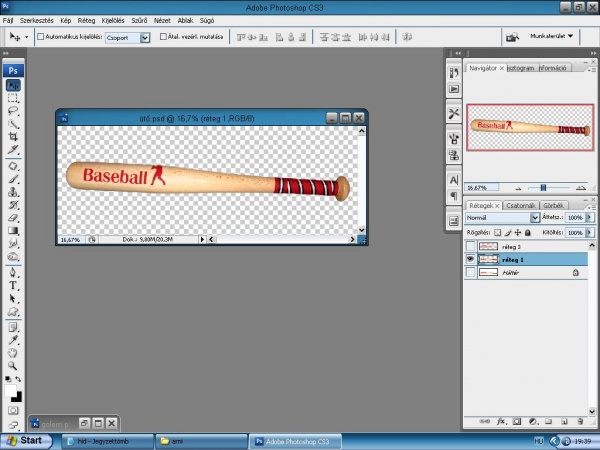
Task: Click the layer styles fx icon
Action: 501,421
